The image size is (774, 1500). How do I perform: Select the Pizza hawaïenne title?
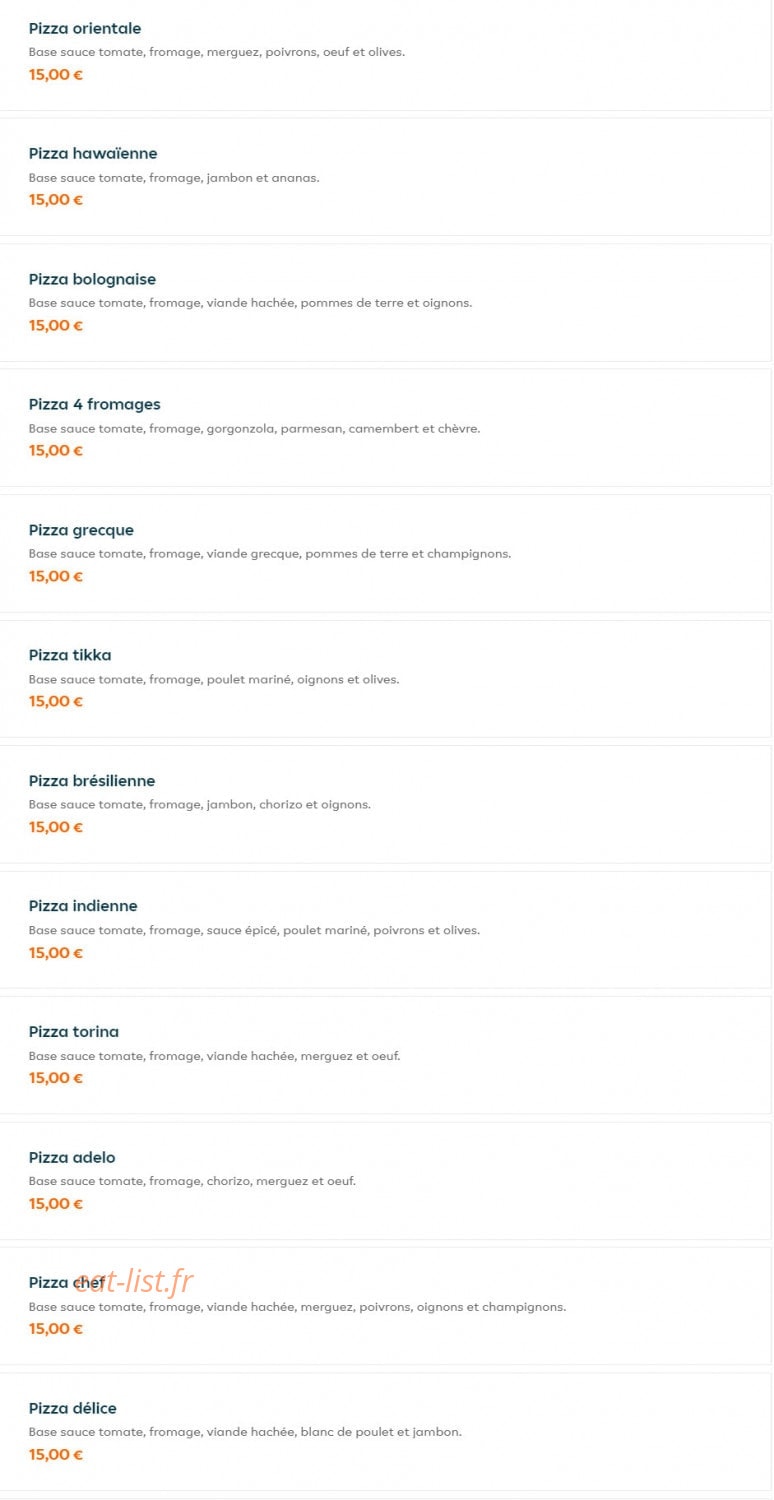[x=93, y=154]
